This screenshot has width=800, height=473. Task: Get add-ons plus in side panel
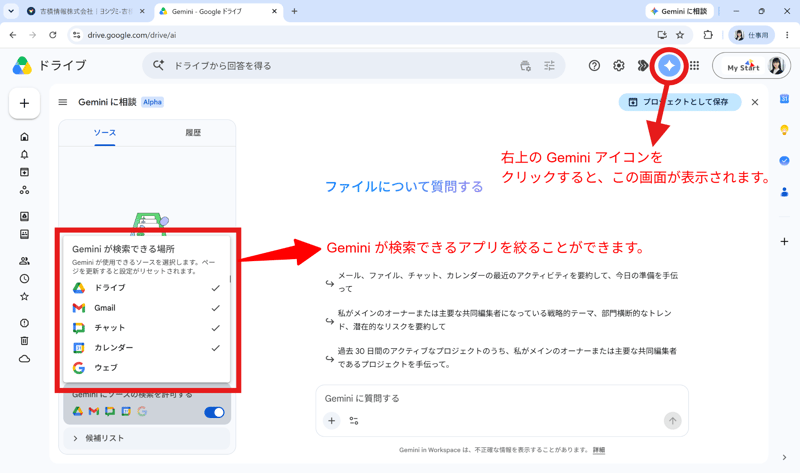[x=784, y=241]
